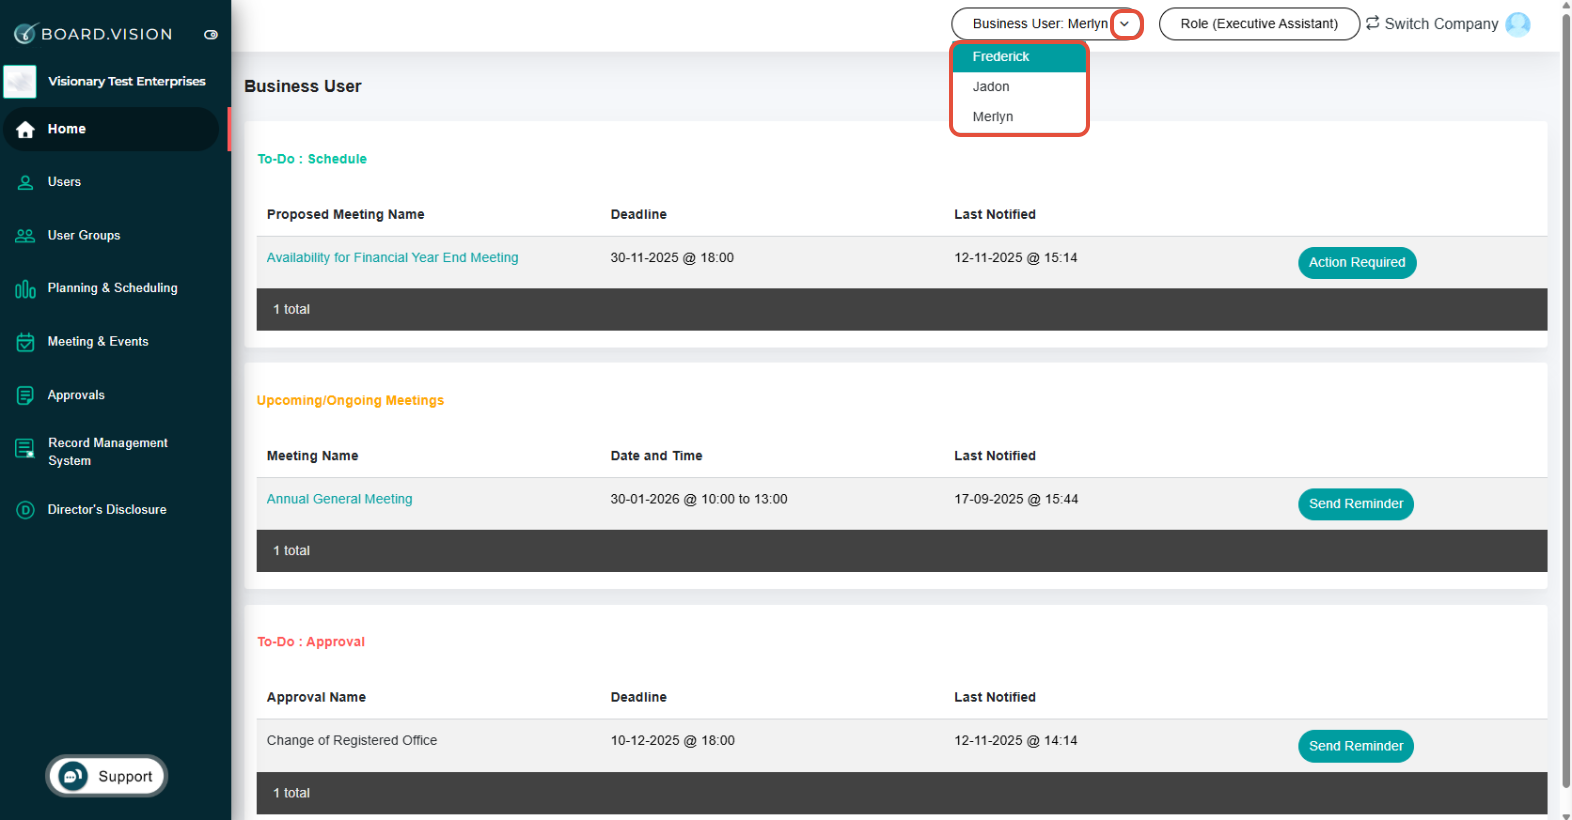1572x820 pixels.
Task: Click the Board.Vision logo
Action: [x=93, y=34]
